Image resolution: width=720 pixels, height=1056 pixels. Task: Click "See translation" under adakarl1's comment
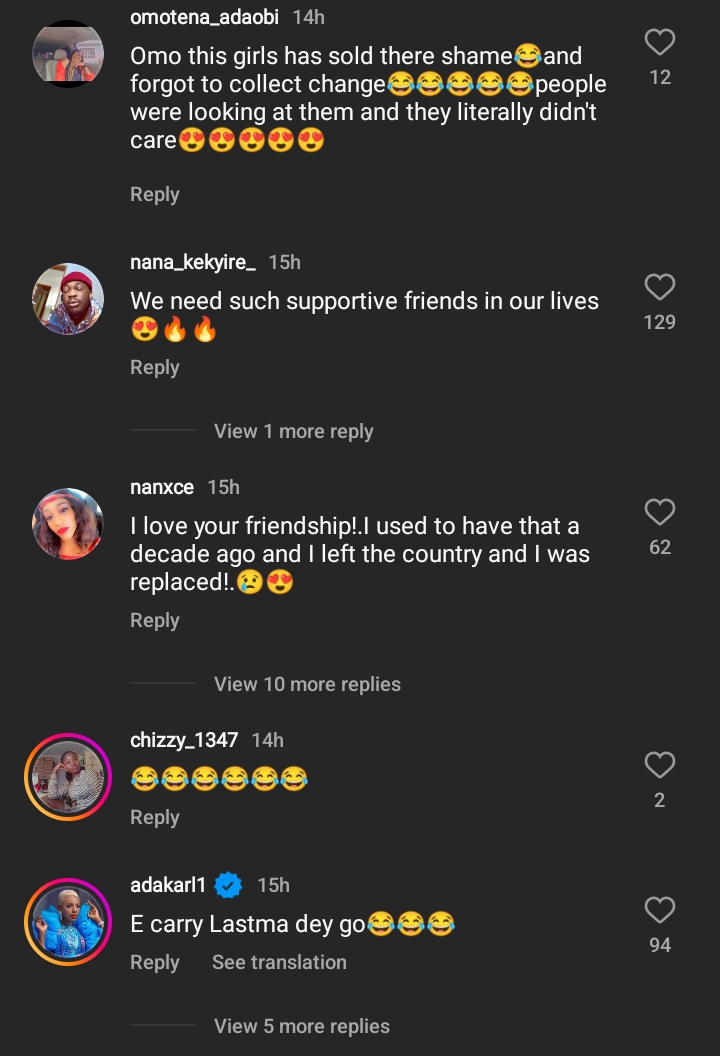point(279,963)
